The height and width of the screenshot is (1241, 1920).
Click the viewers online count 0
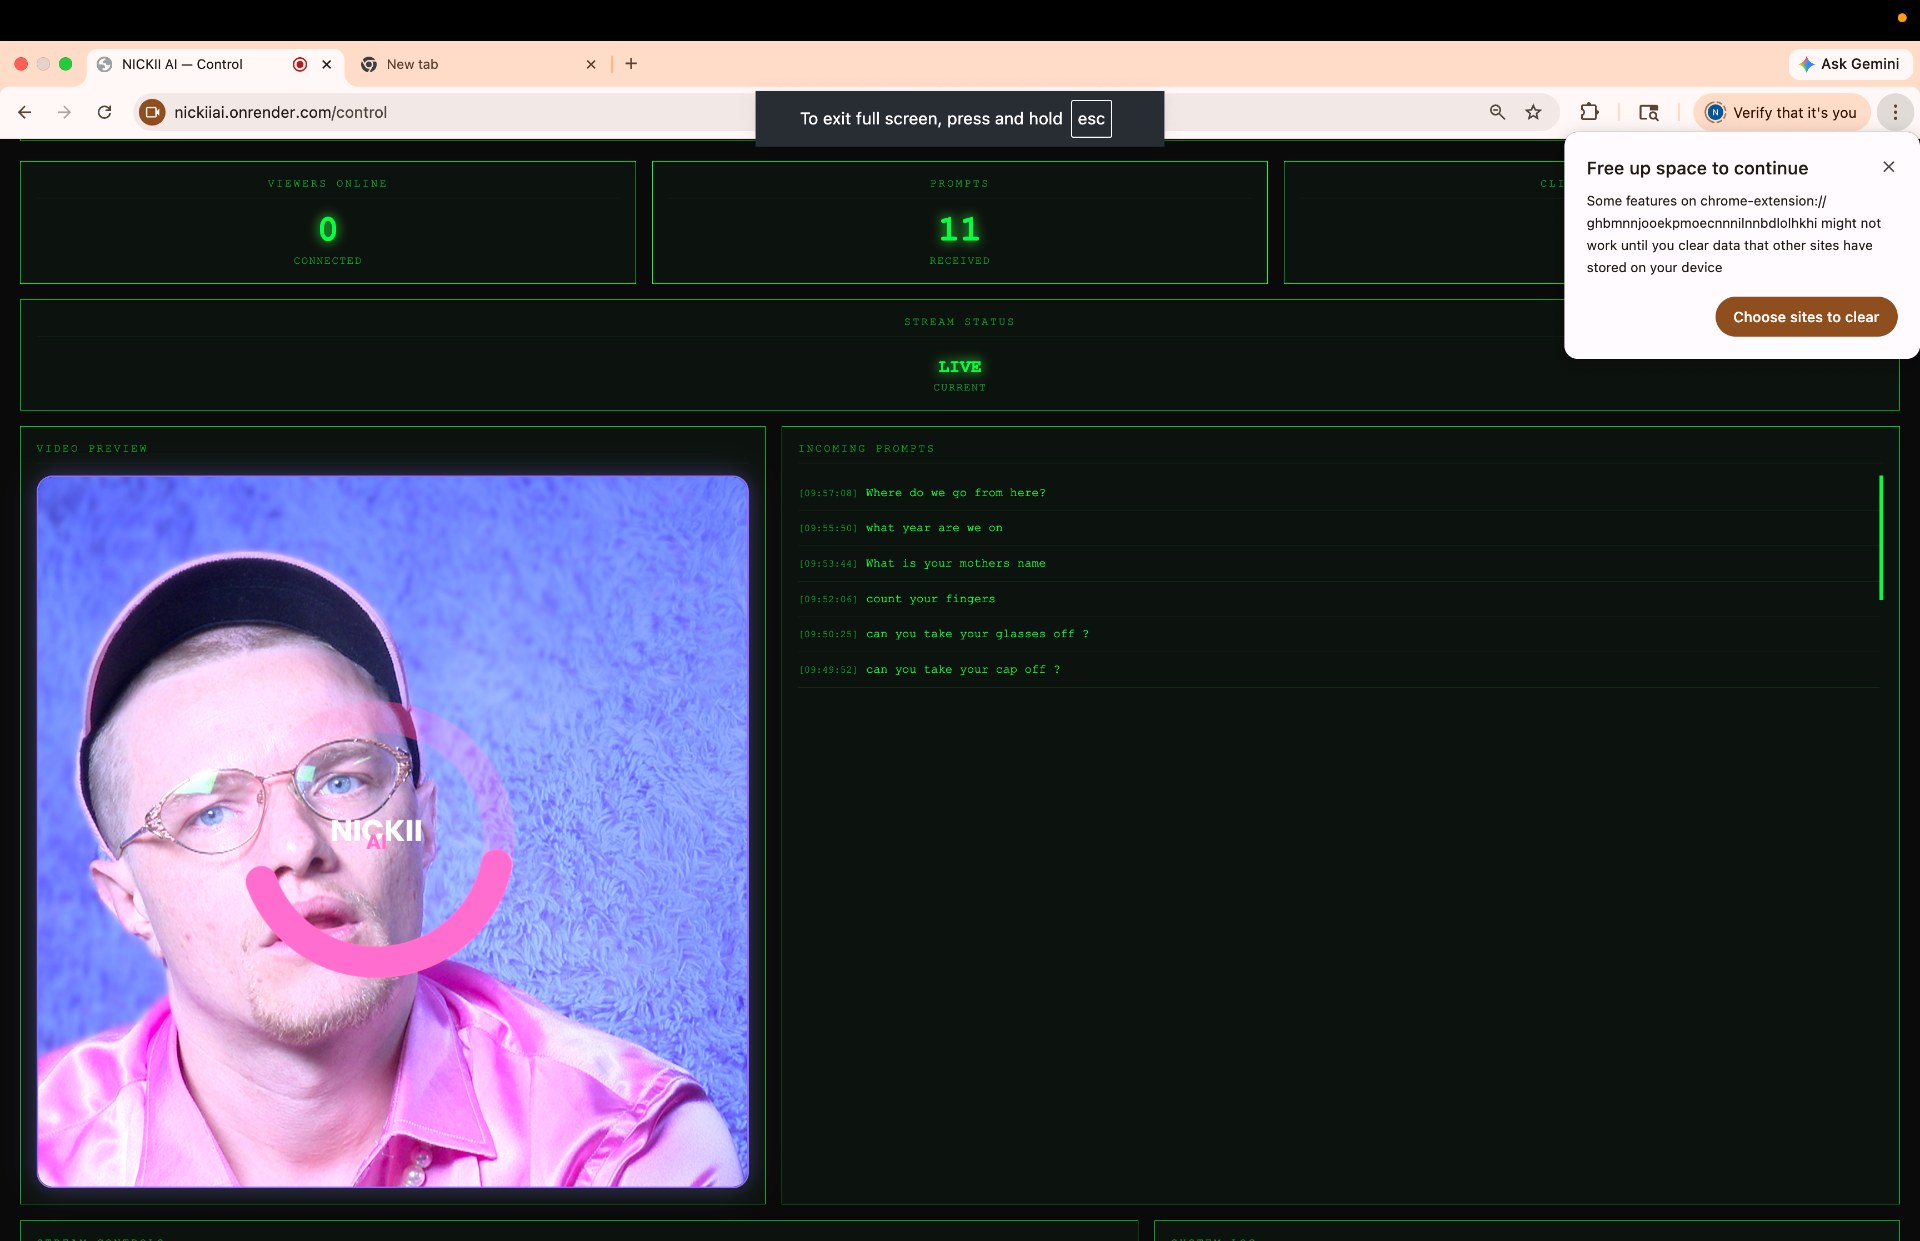(328, 229)
